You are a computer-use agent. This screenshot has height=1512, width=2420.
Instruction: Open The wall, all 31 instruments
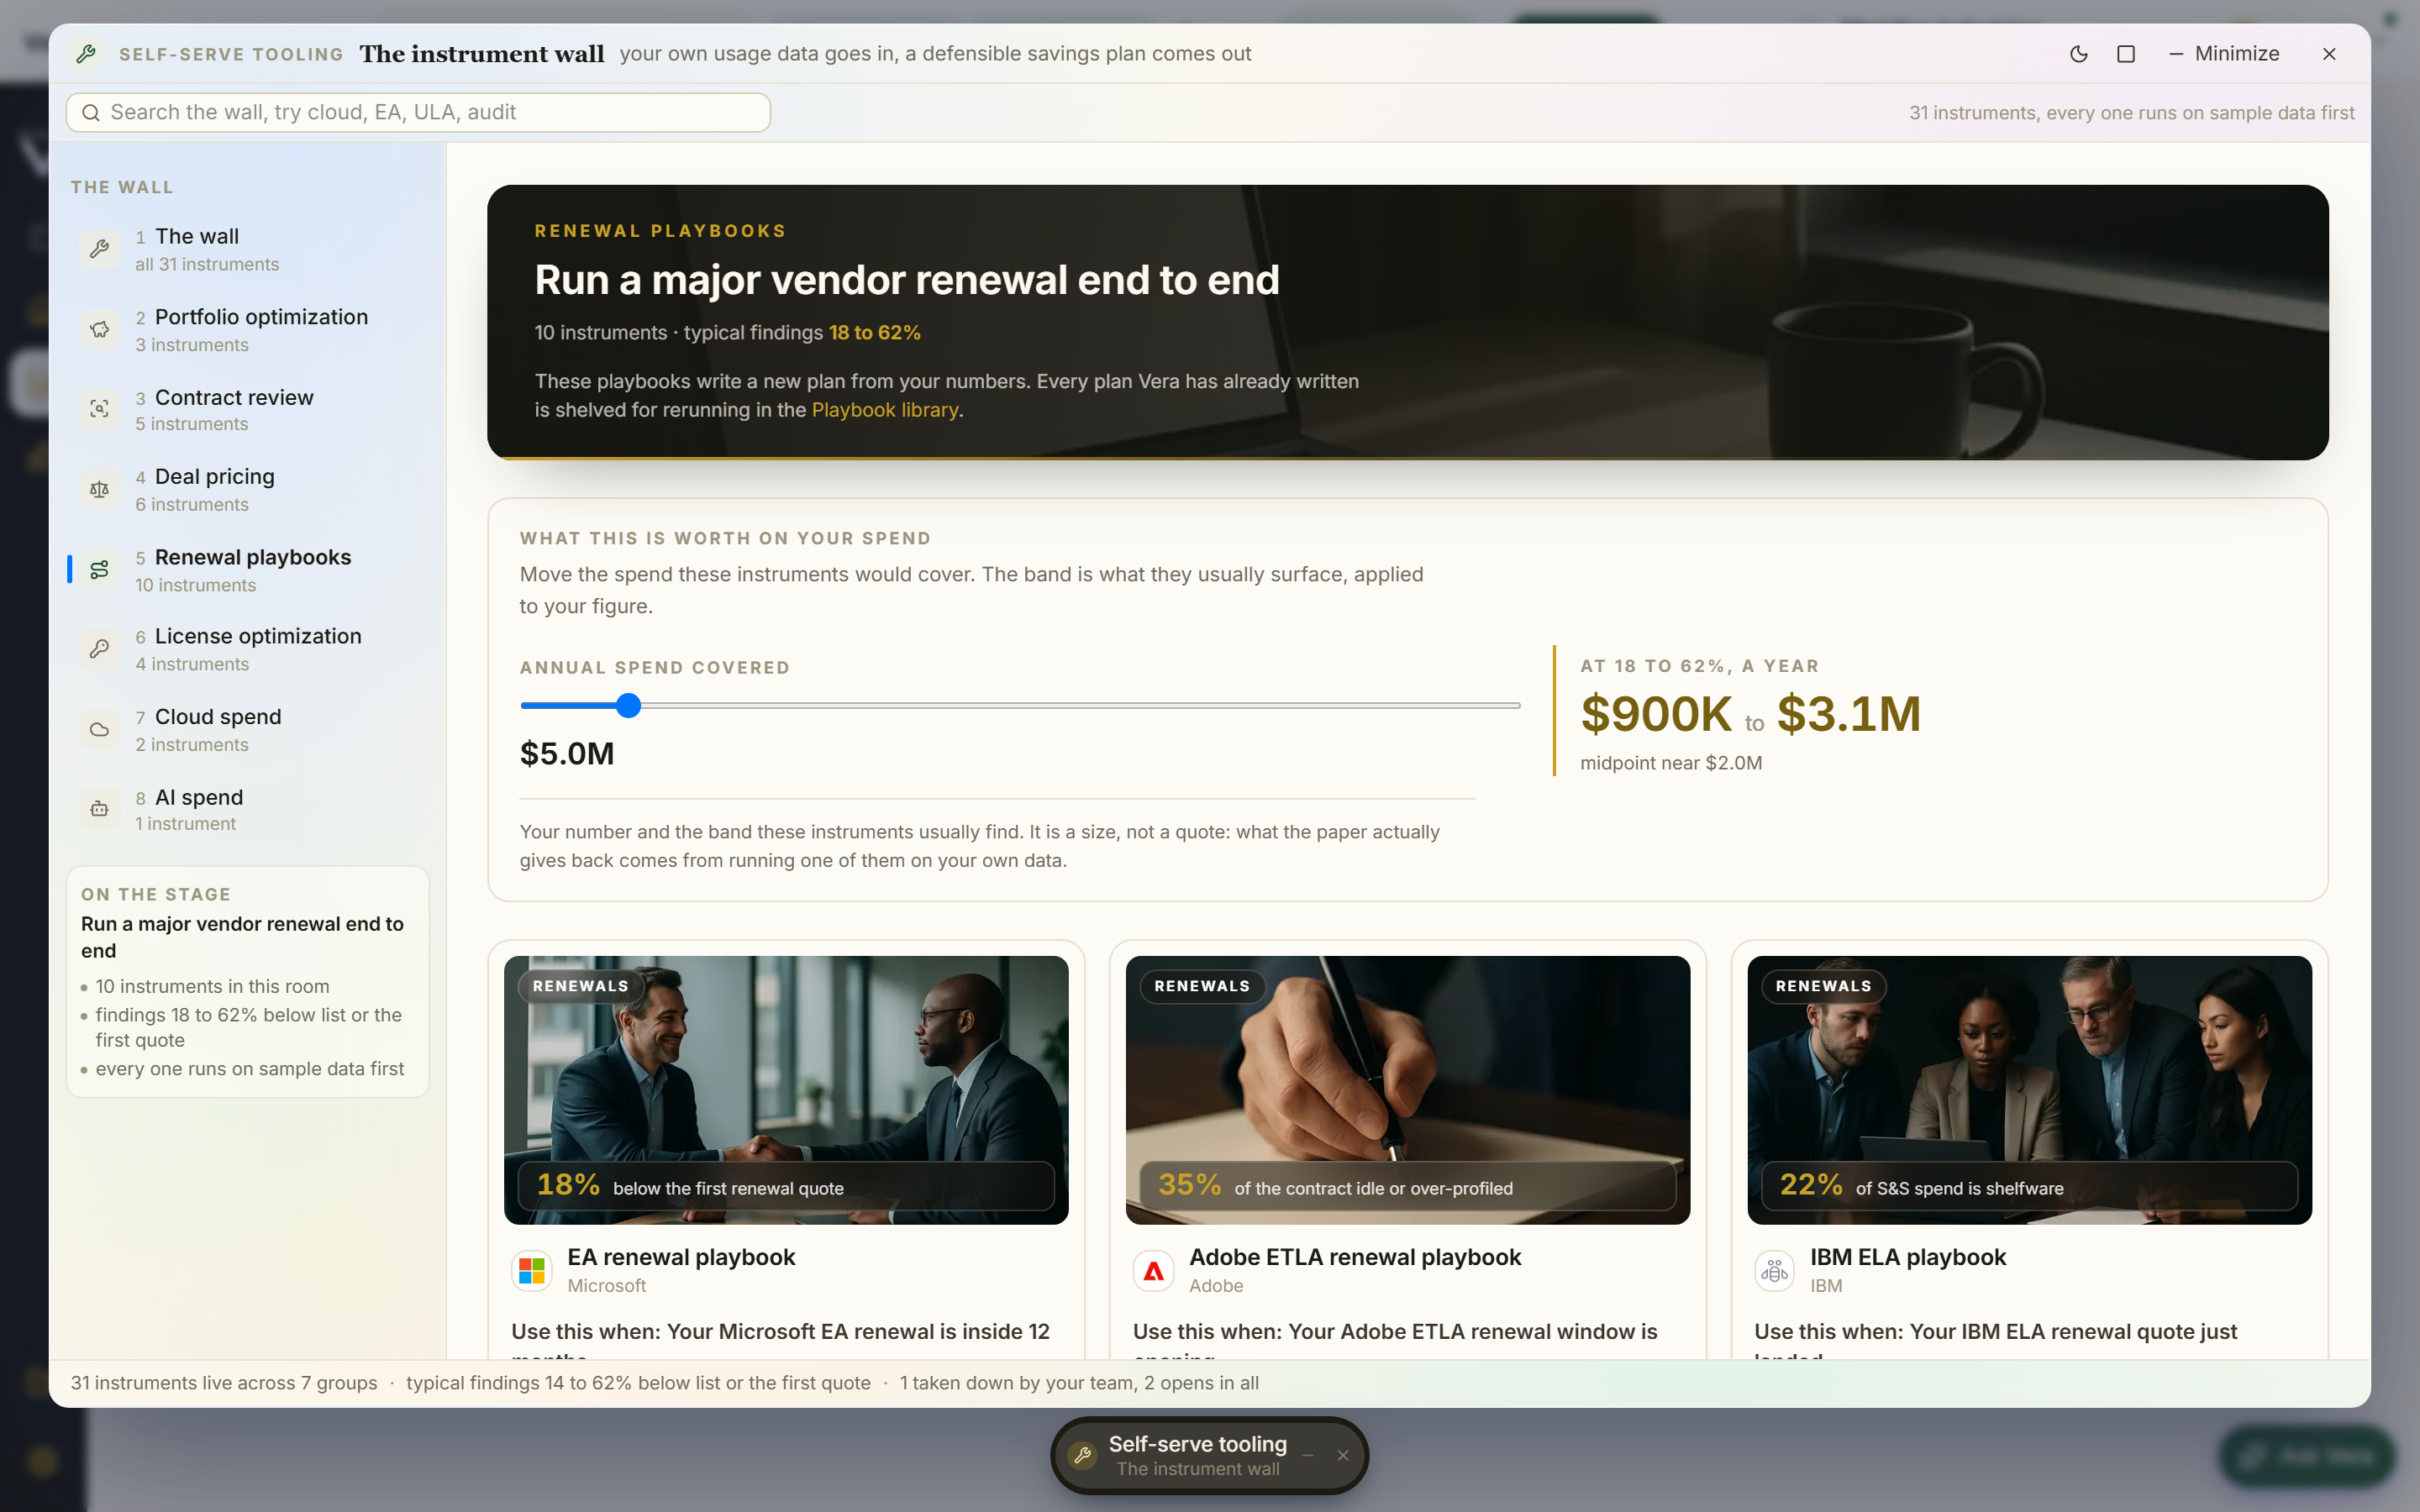(248, 249)
